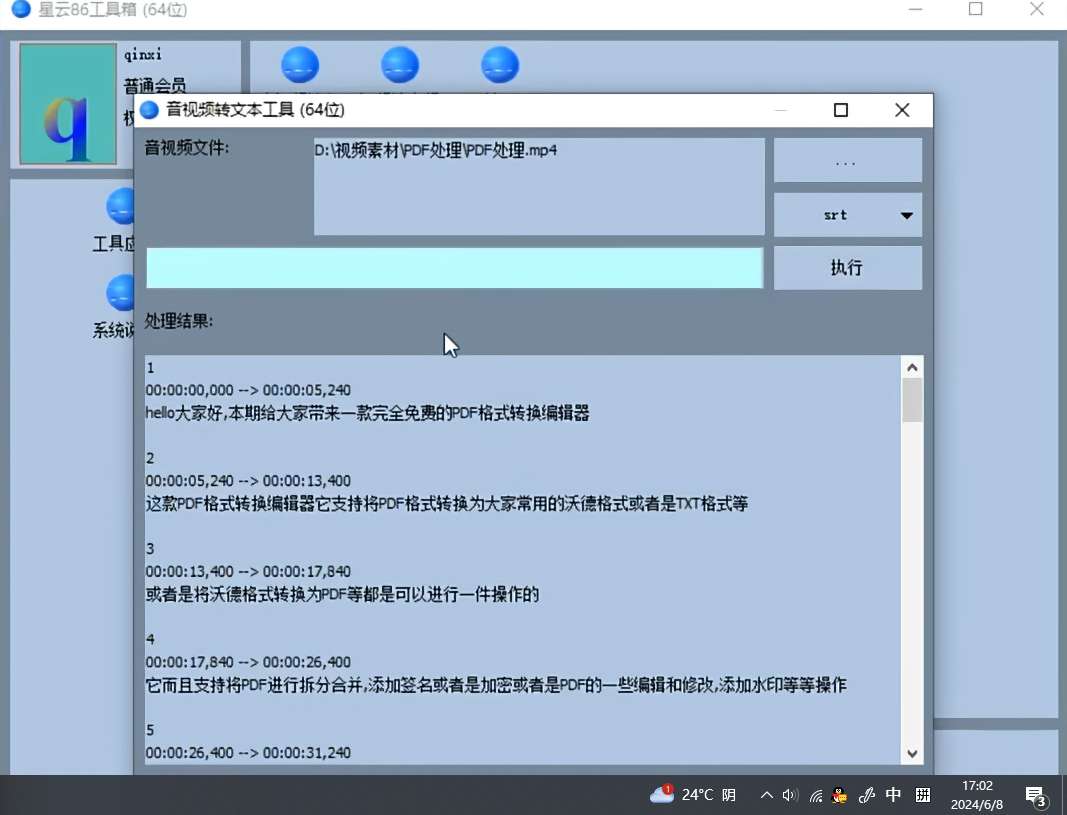This screenshot has width=1067, height=815.
Task: Click the qinxi user avatar picture
Action: click(68, 104)
